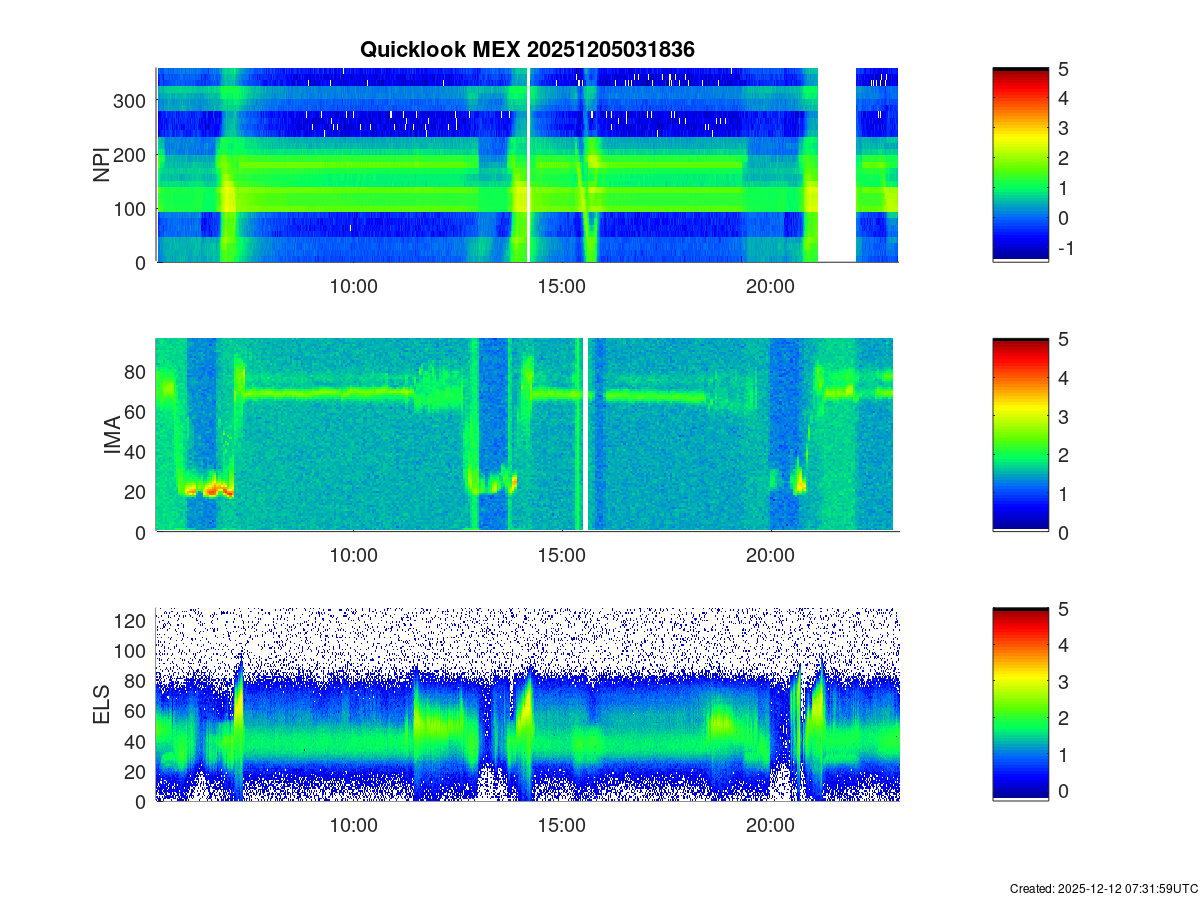
Task: Click the 15:00 tick label under IMA panel
Action: pyautogui.click(x=561, y=556)
